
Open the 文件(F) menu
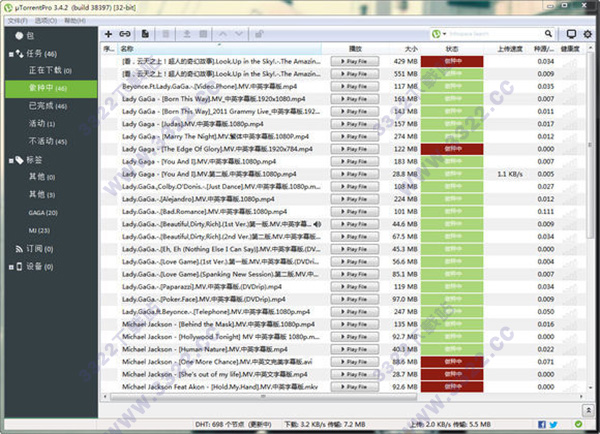pos(18,21)
